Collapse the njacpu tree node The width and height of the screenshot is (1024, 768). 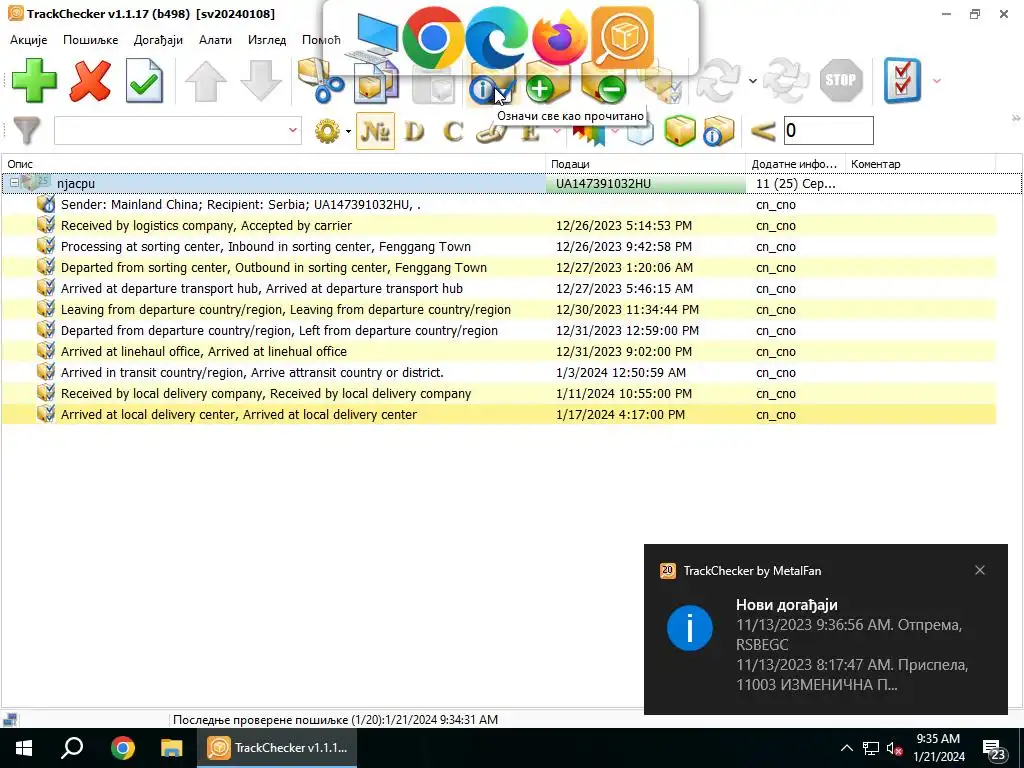[14, 184]
